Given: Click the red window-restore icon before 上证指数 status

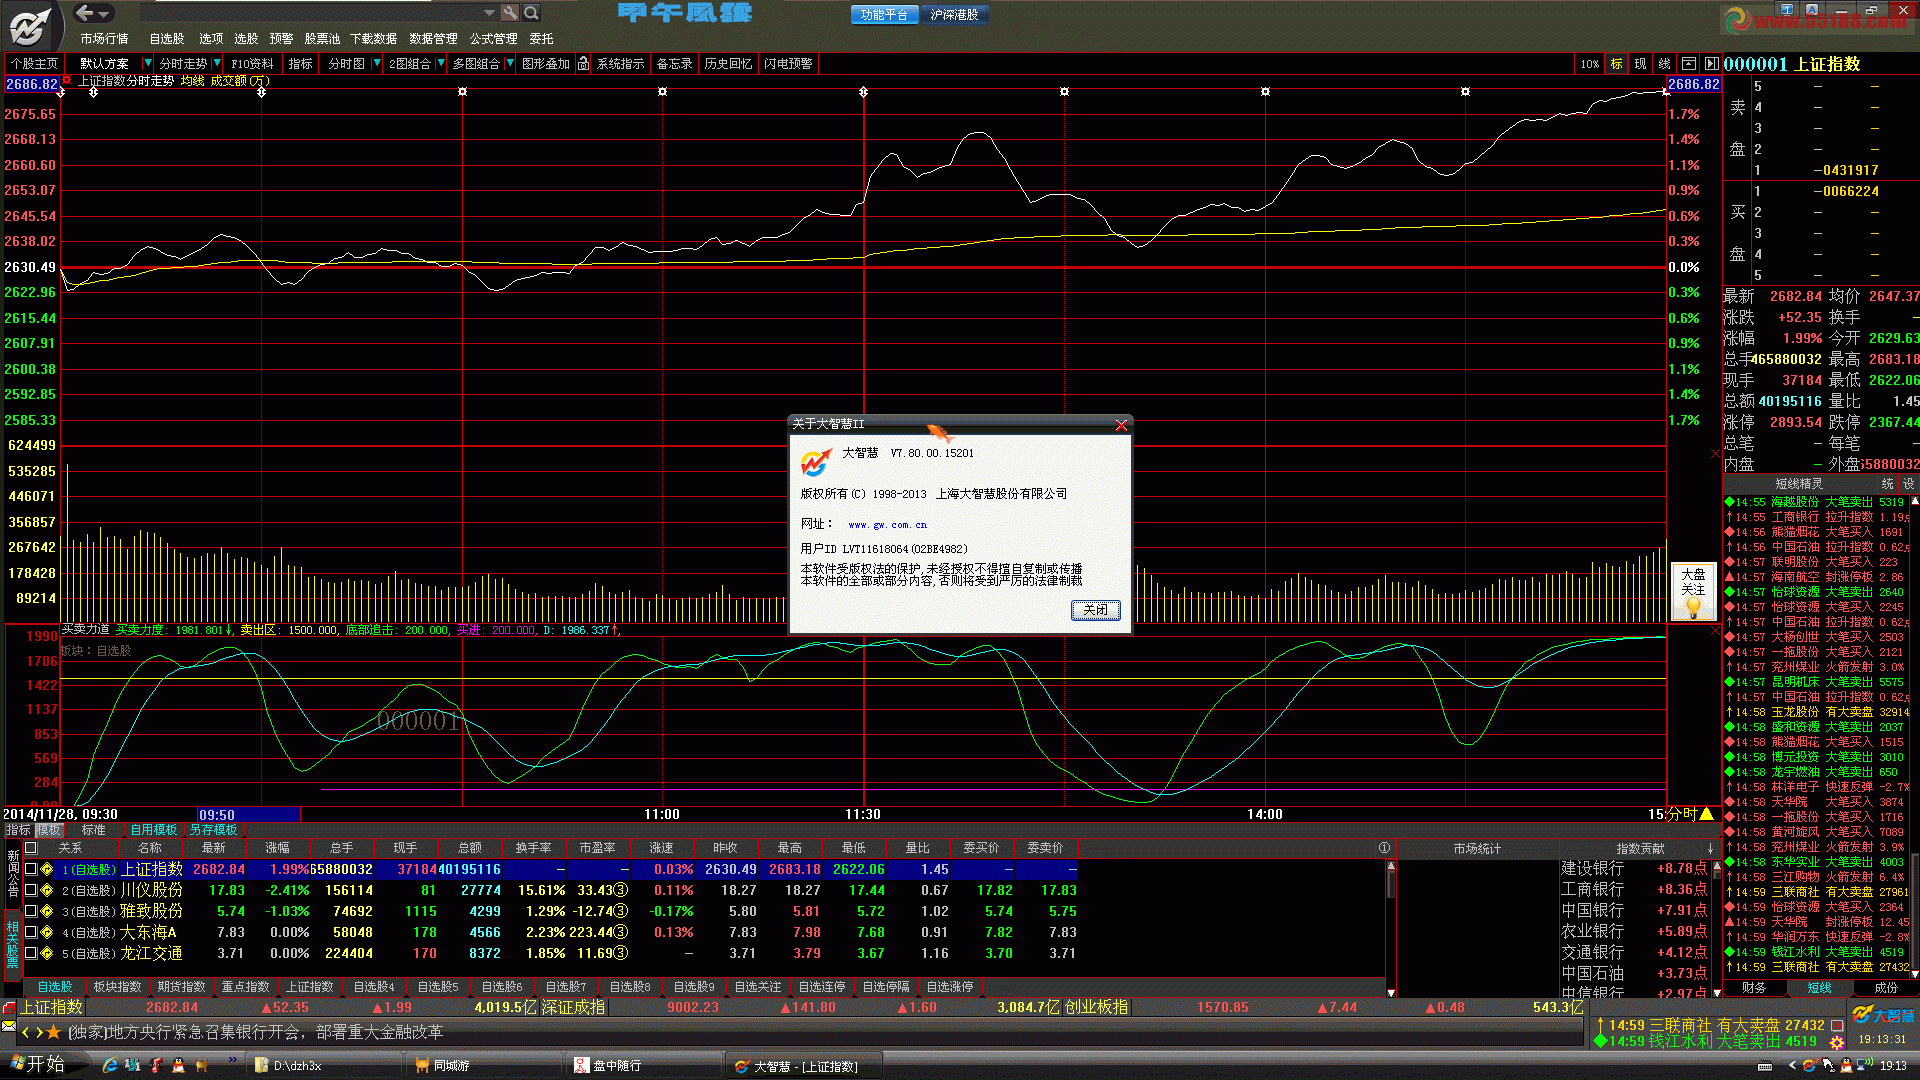Looking at the screenshot, I should pyautogui.click(x=9, y=1008).
